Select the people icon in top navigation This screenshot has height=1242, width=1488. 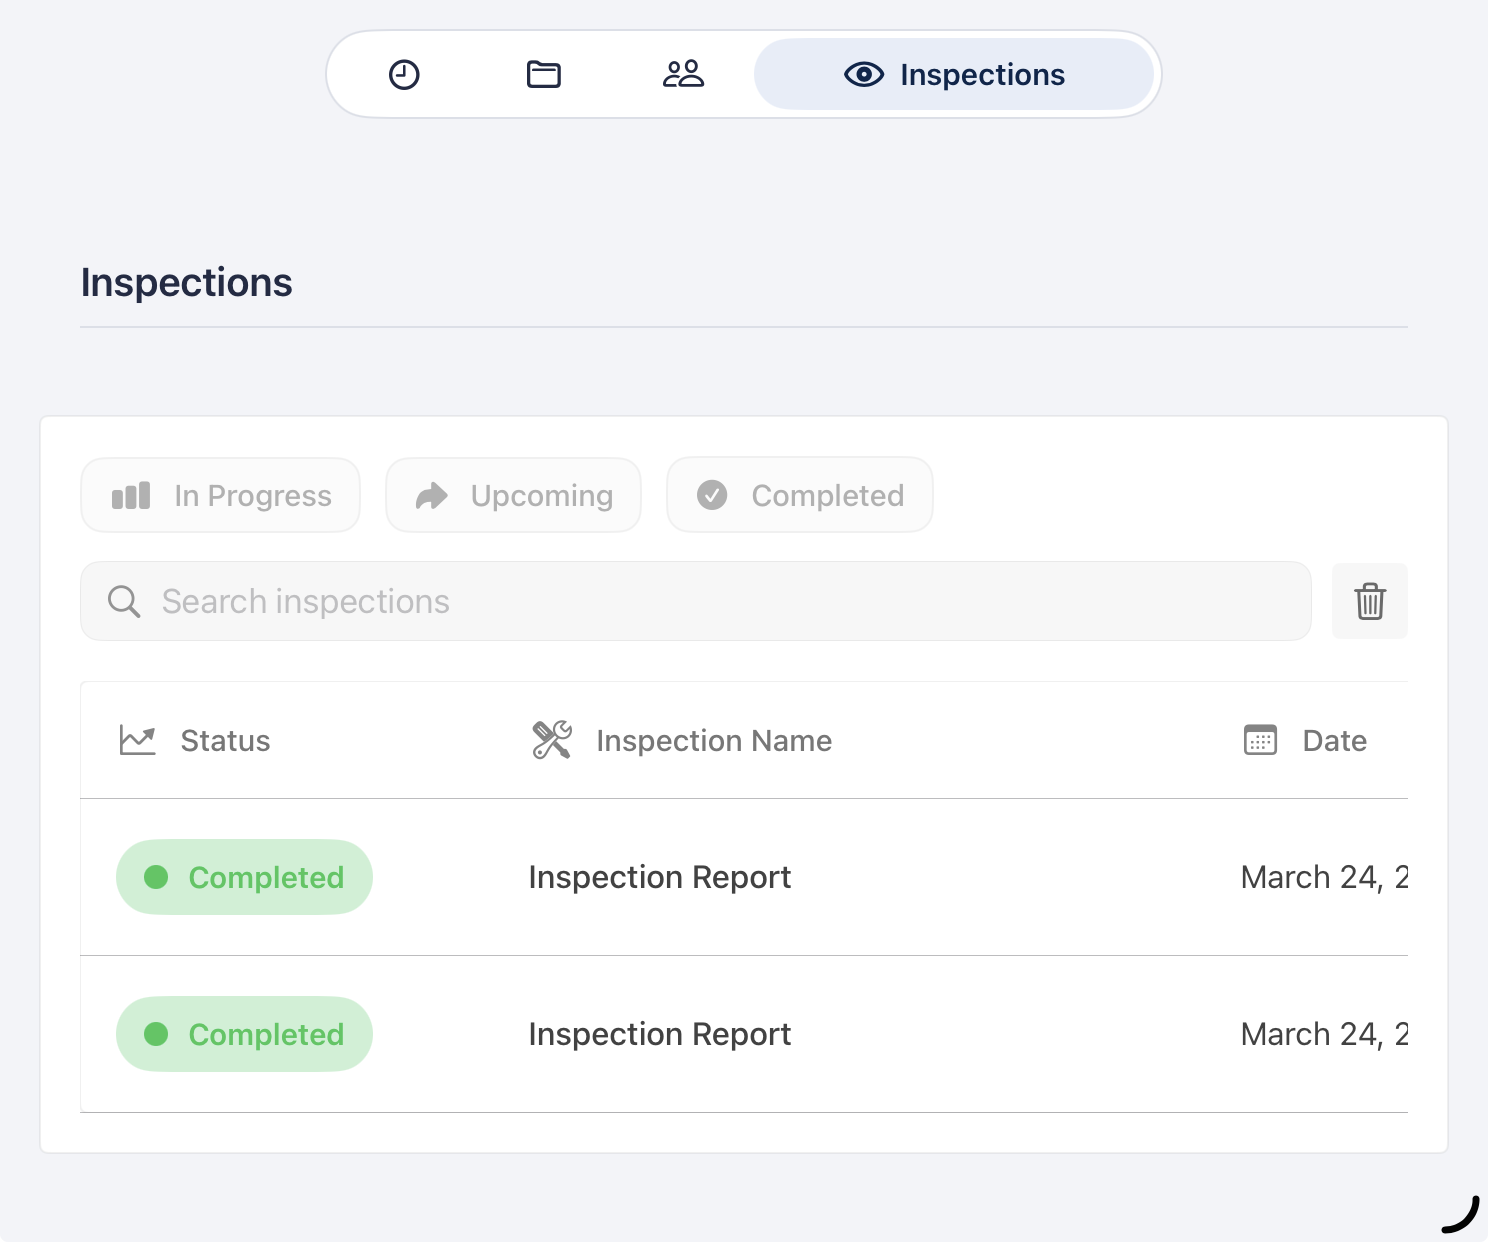coord(683,73)
